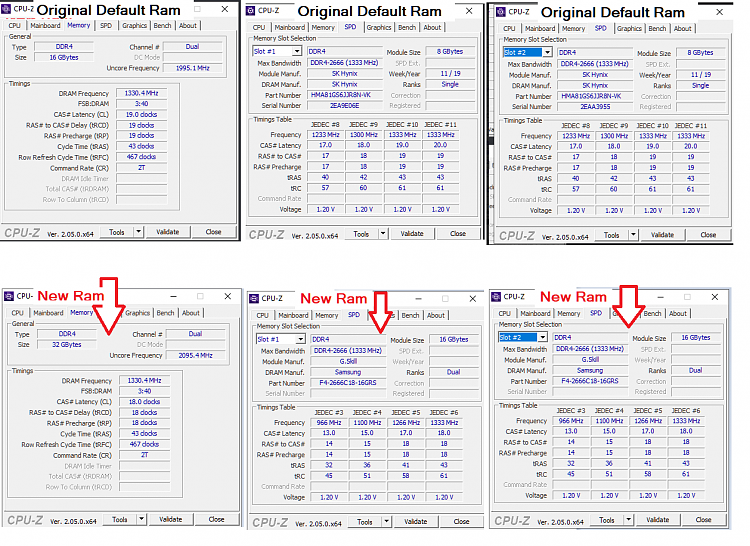Open Slot #1 dropdown in Original Ram SPD window
The width and height of the screenshot is (750, 546).
[297, 51]
